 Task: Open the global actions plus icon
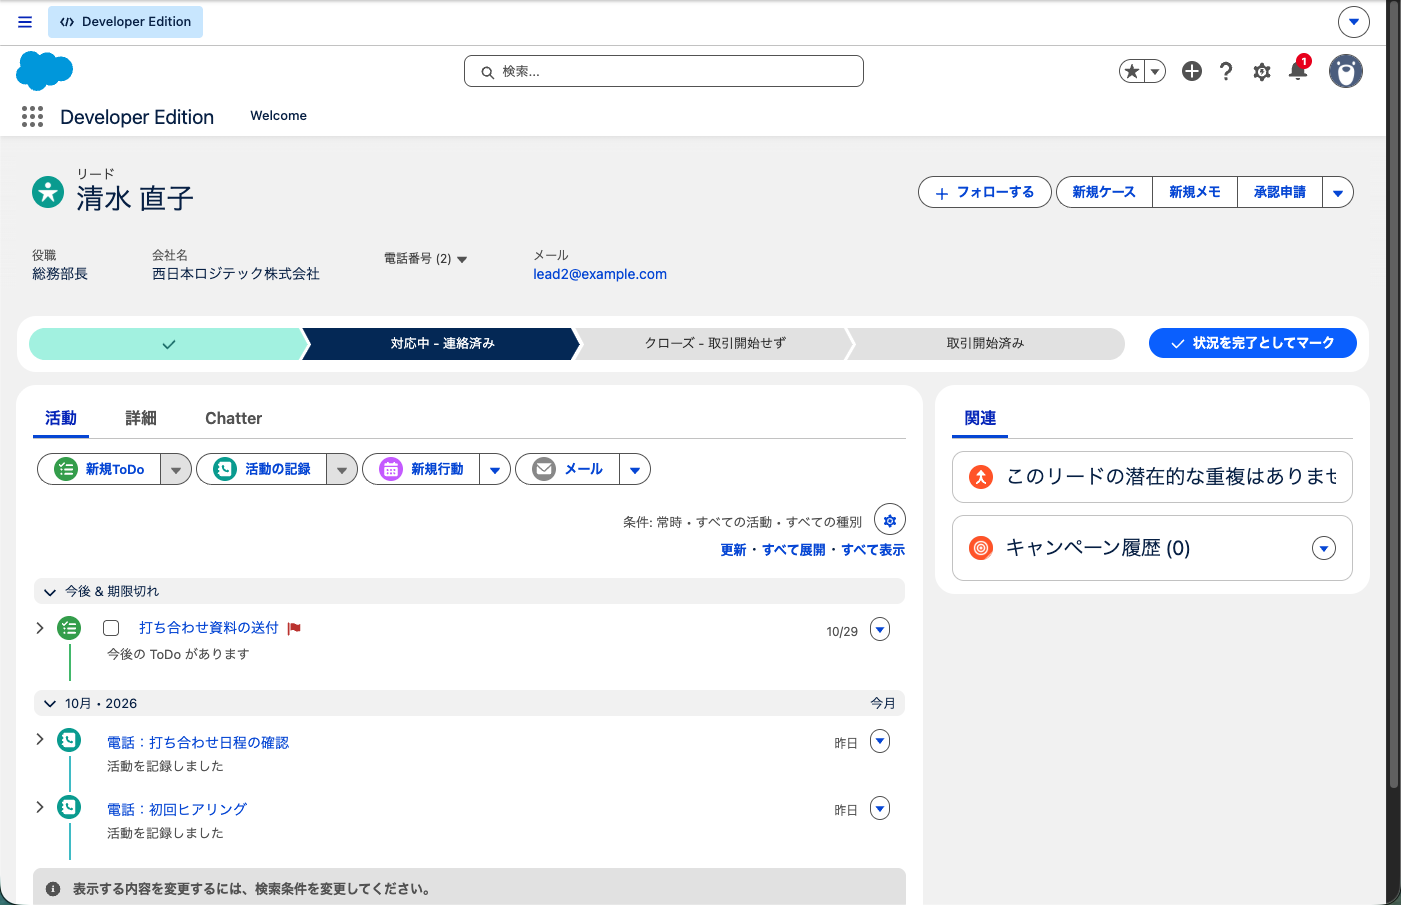tap(1191, 71)
